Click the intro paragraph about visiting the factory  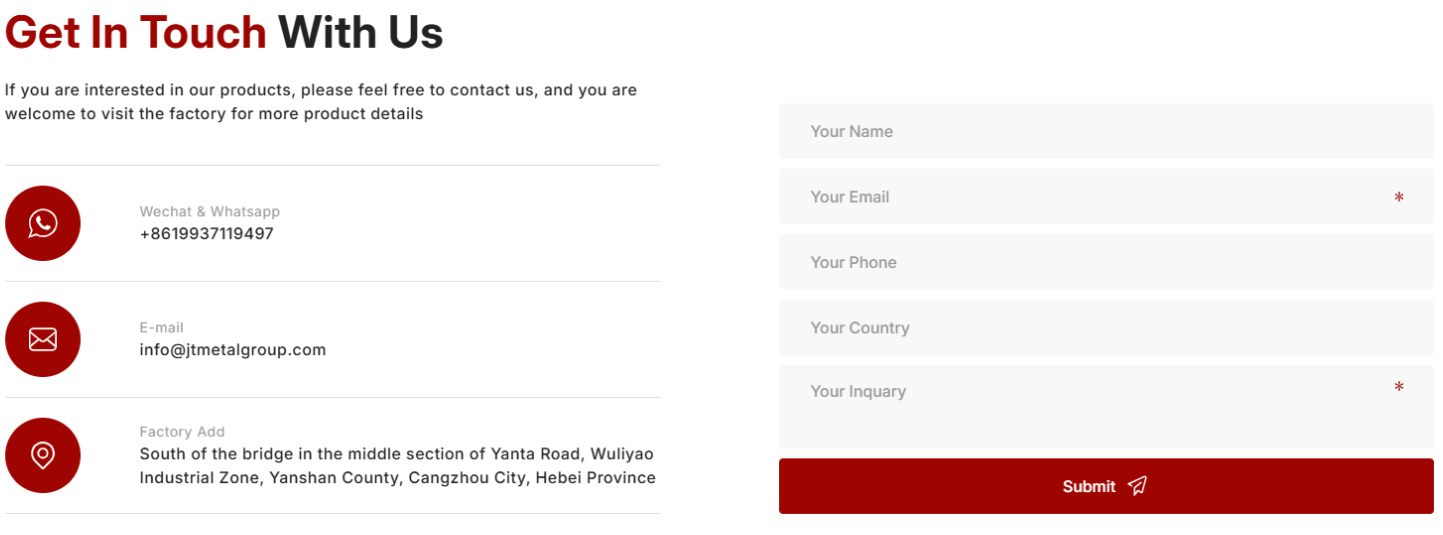(320, 102)
